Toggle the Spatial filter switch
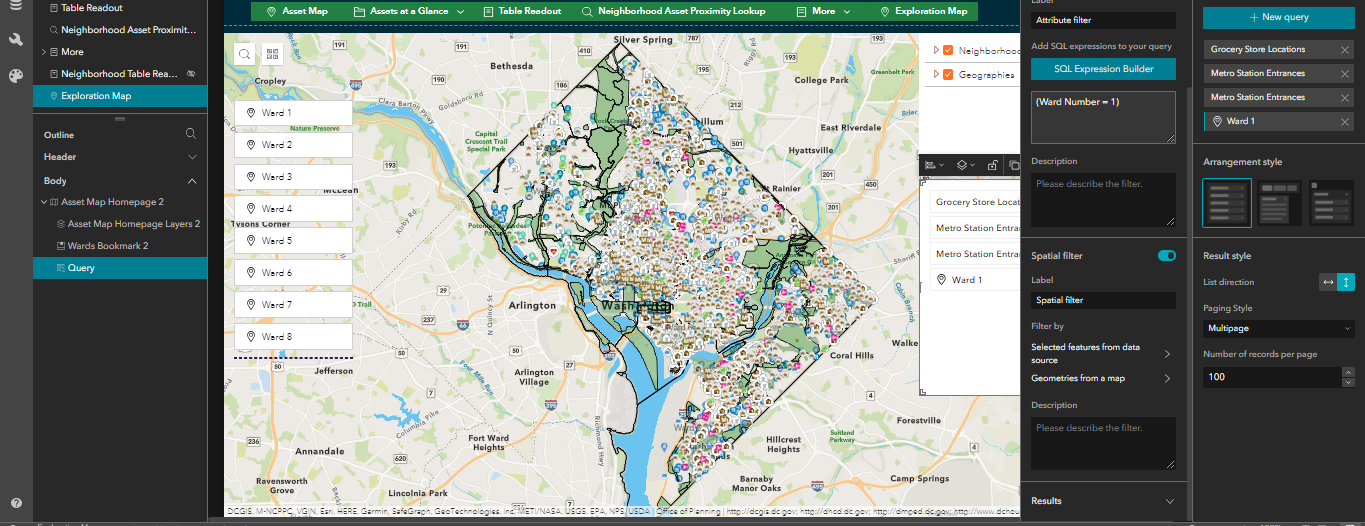The width and height of the screenshot is (1365, 526). [x=1166, y=256]
